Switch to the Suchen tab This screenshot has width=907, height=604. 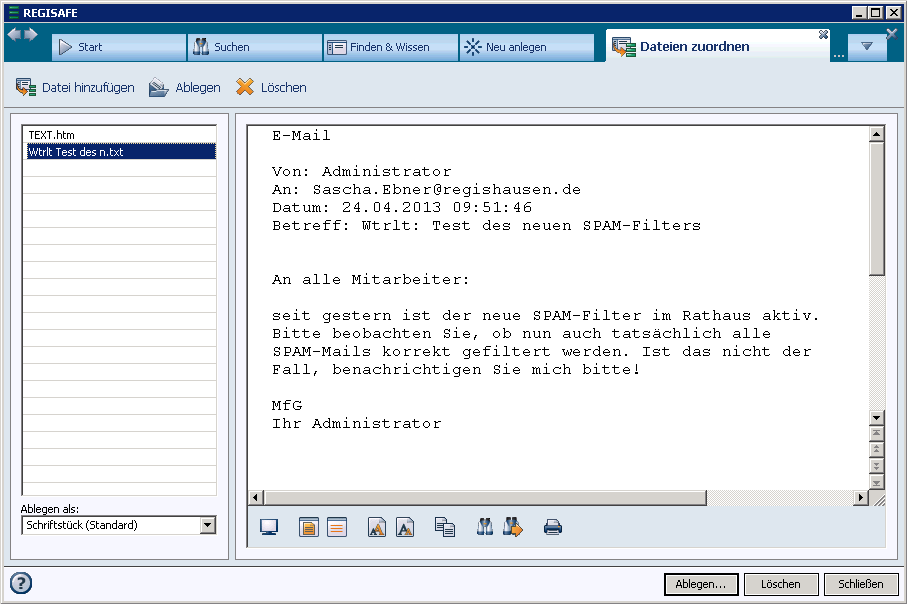pyautogui.click(x=254, y=47)
